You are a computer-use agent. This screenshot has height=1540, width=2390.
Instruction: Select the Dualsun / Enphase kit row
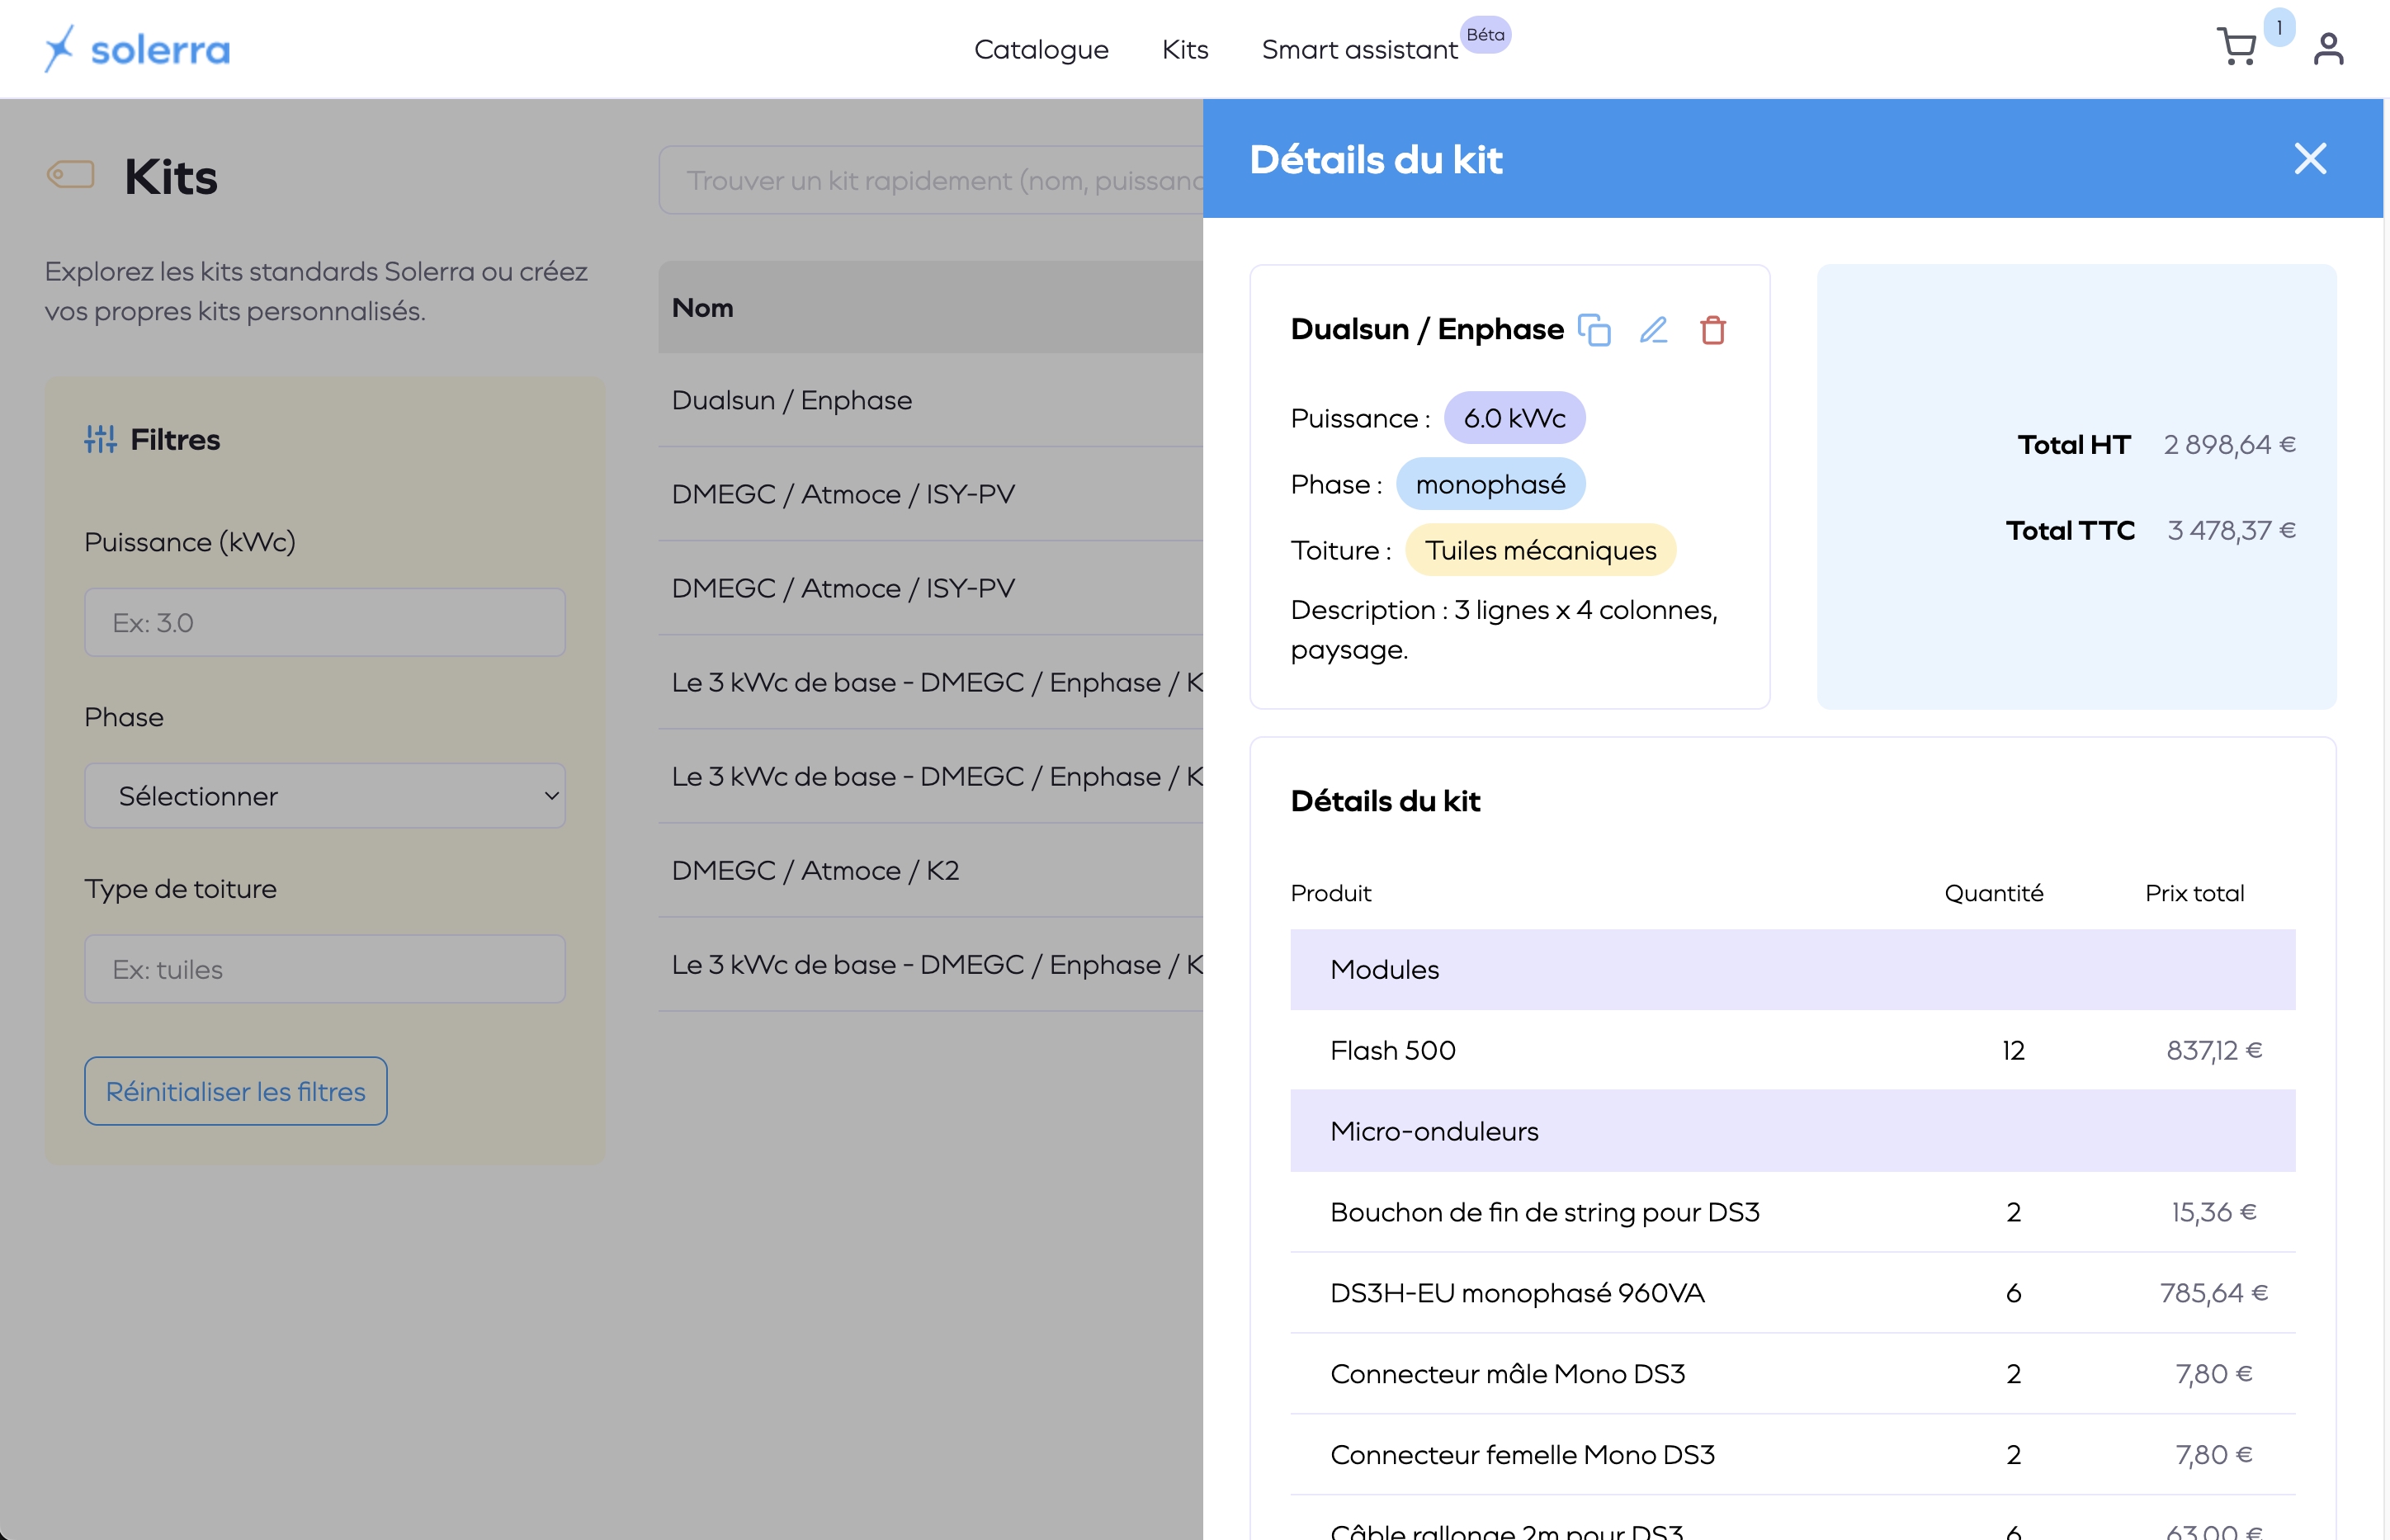tap(791, 400)
